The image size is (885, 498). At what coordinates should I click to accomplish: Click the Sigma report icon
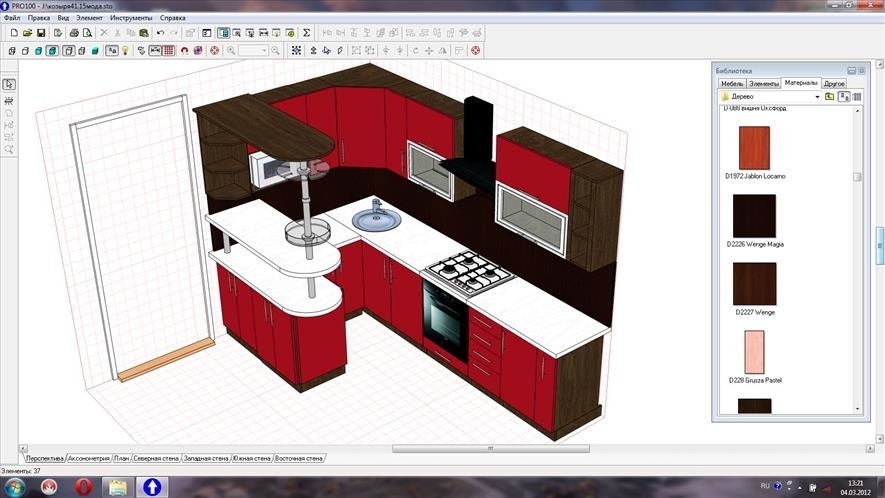point(306,33)
